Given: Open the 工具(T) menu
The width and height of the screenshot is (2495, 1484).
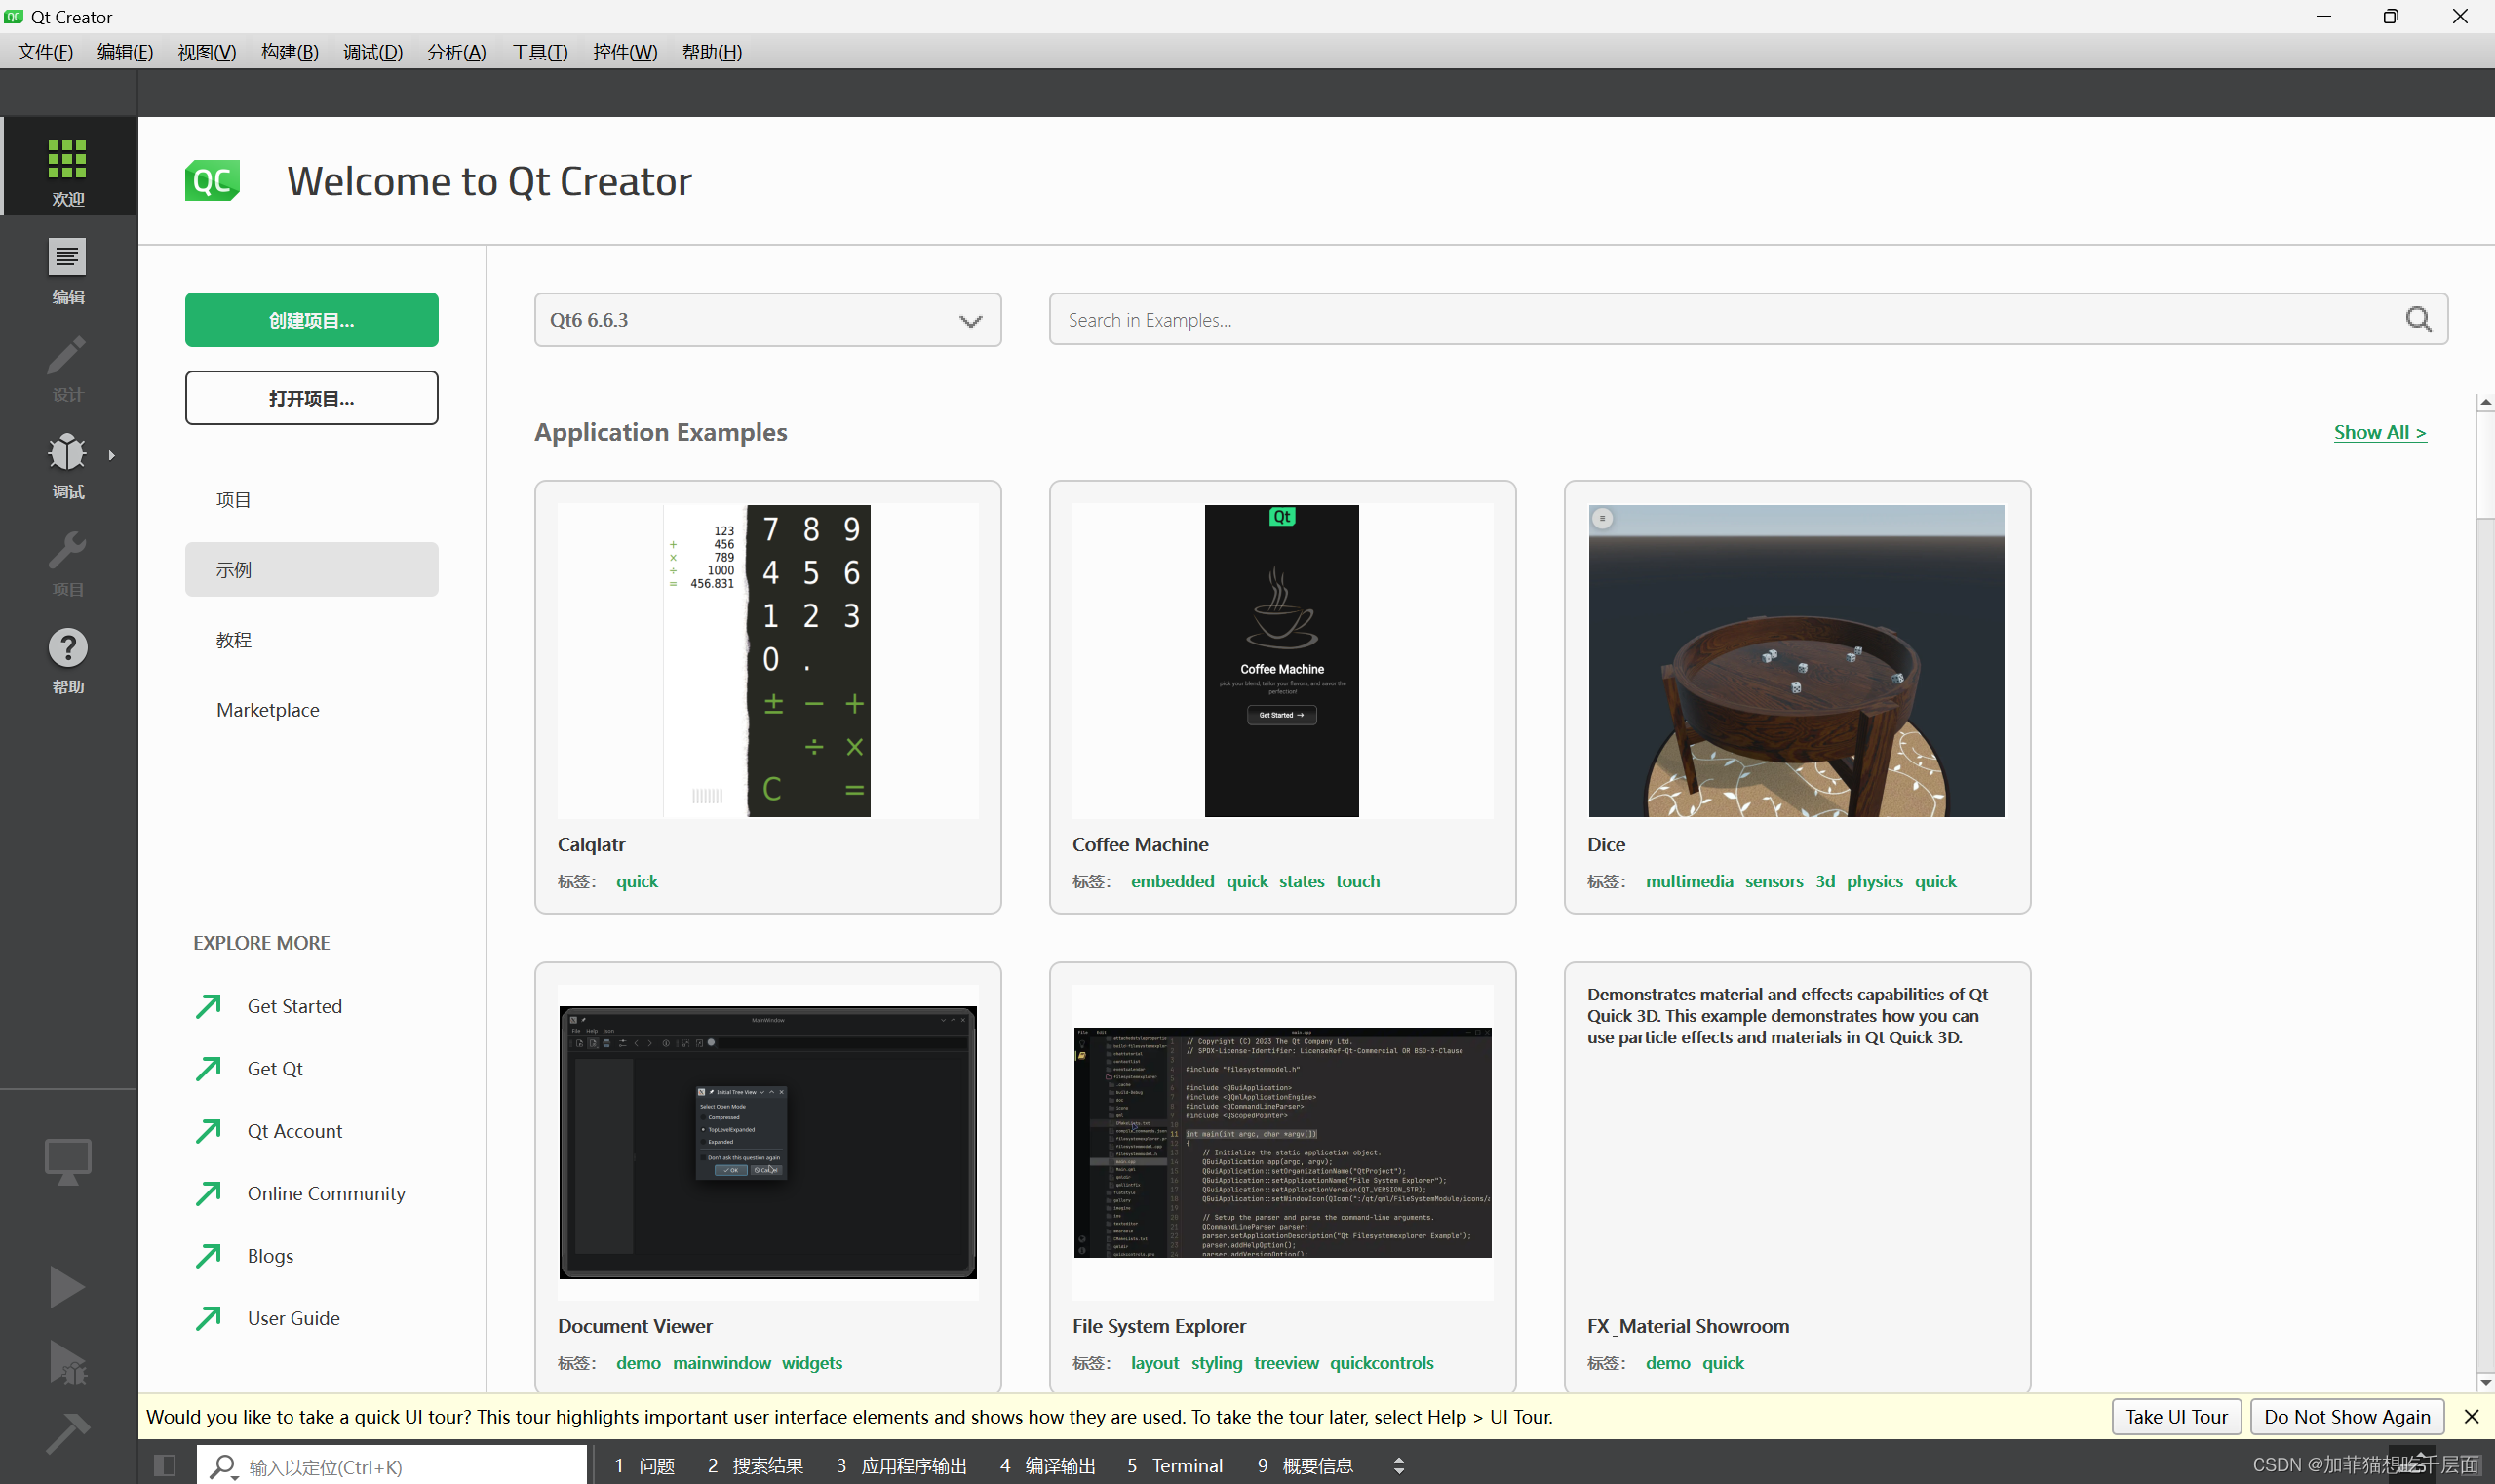Looking at the screenshot, I should tap(540, 52).
